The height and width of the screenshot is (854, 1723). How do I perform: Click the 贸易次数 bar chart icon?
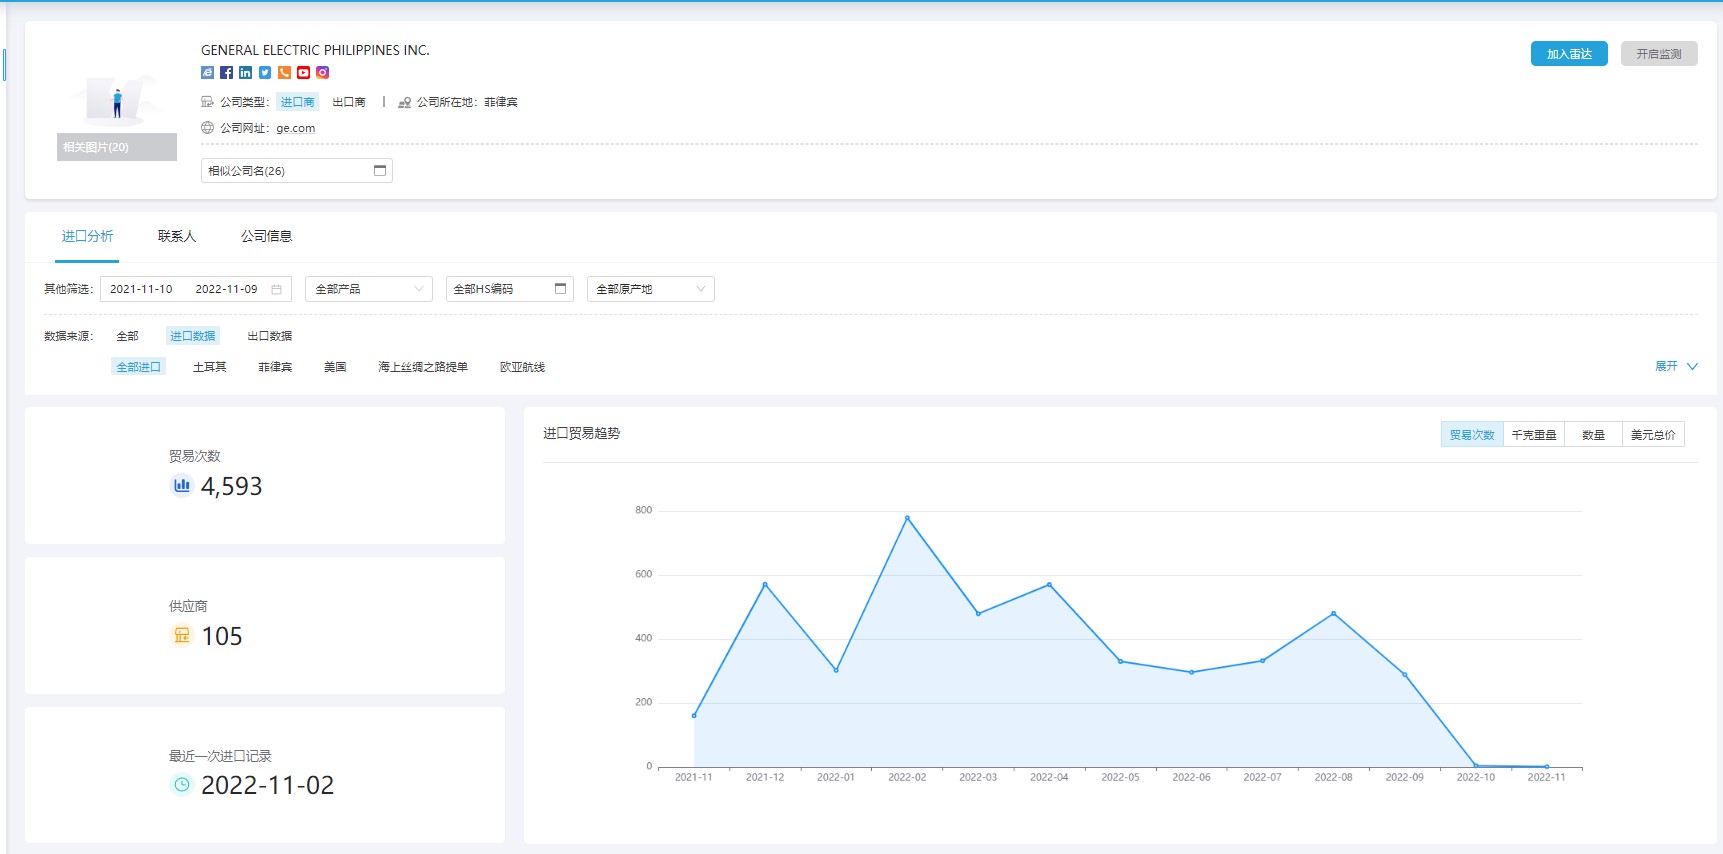coord(181,486)
